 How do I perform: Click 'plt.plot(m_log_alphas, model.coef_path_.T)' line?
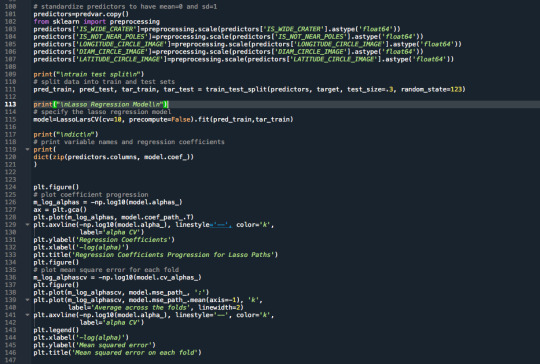point(114,217)
